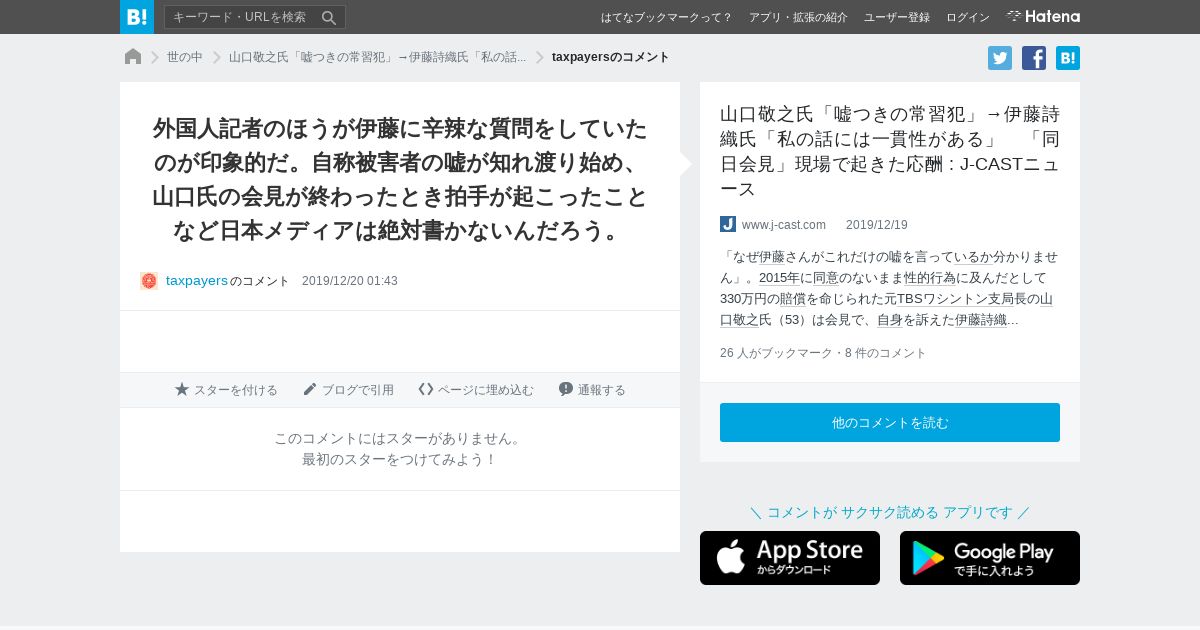Click 通報する report button
This screenshot has width=1200, height=630.
(592, 390)
